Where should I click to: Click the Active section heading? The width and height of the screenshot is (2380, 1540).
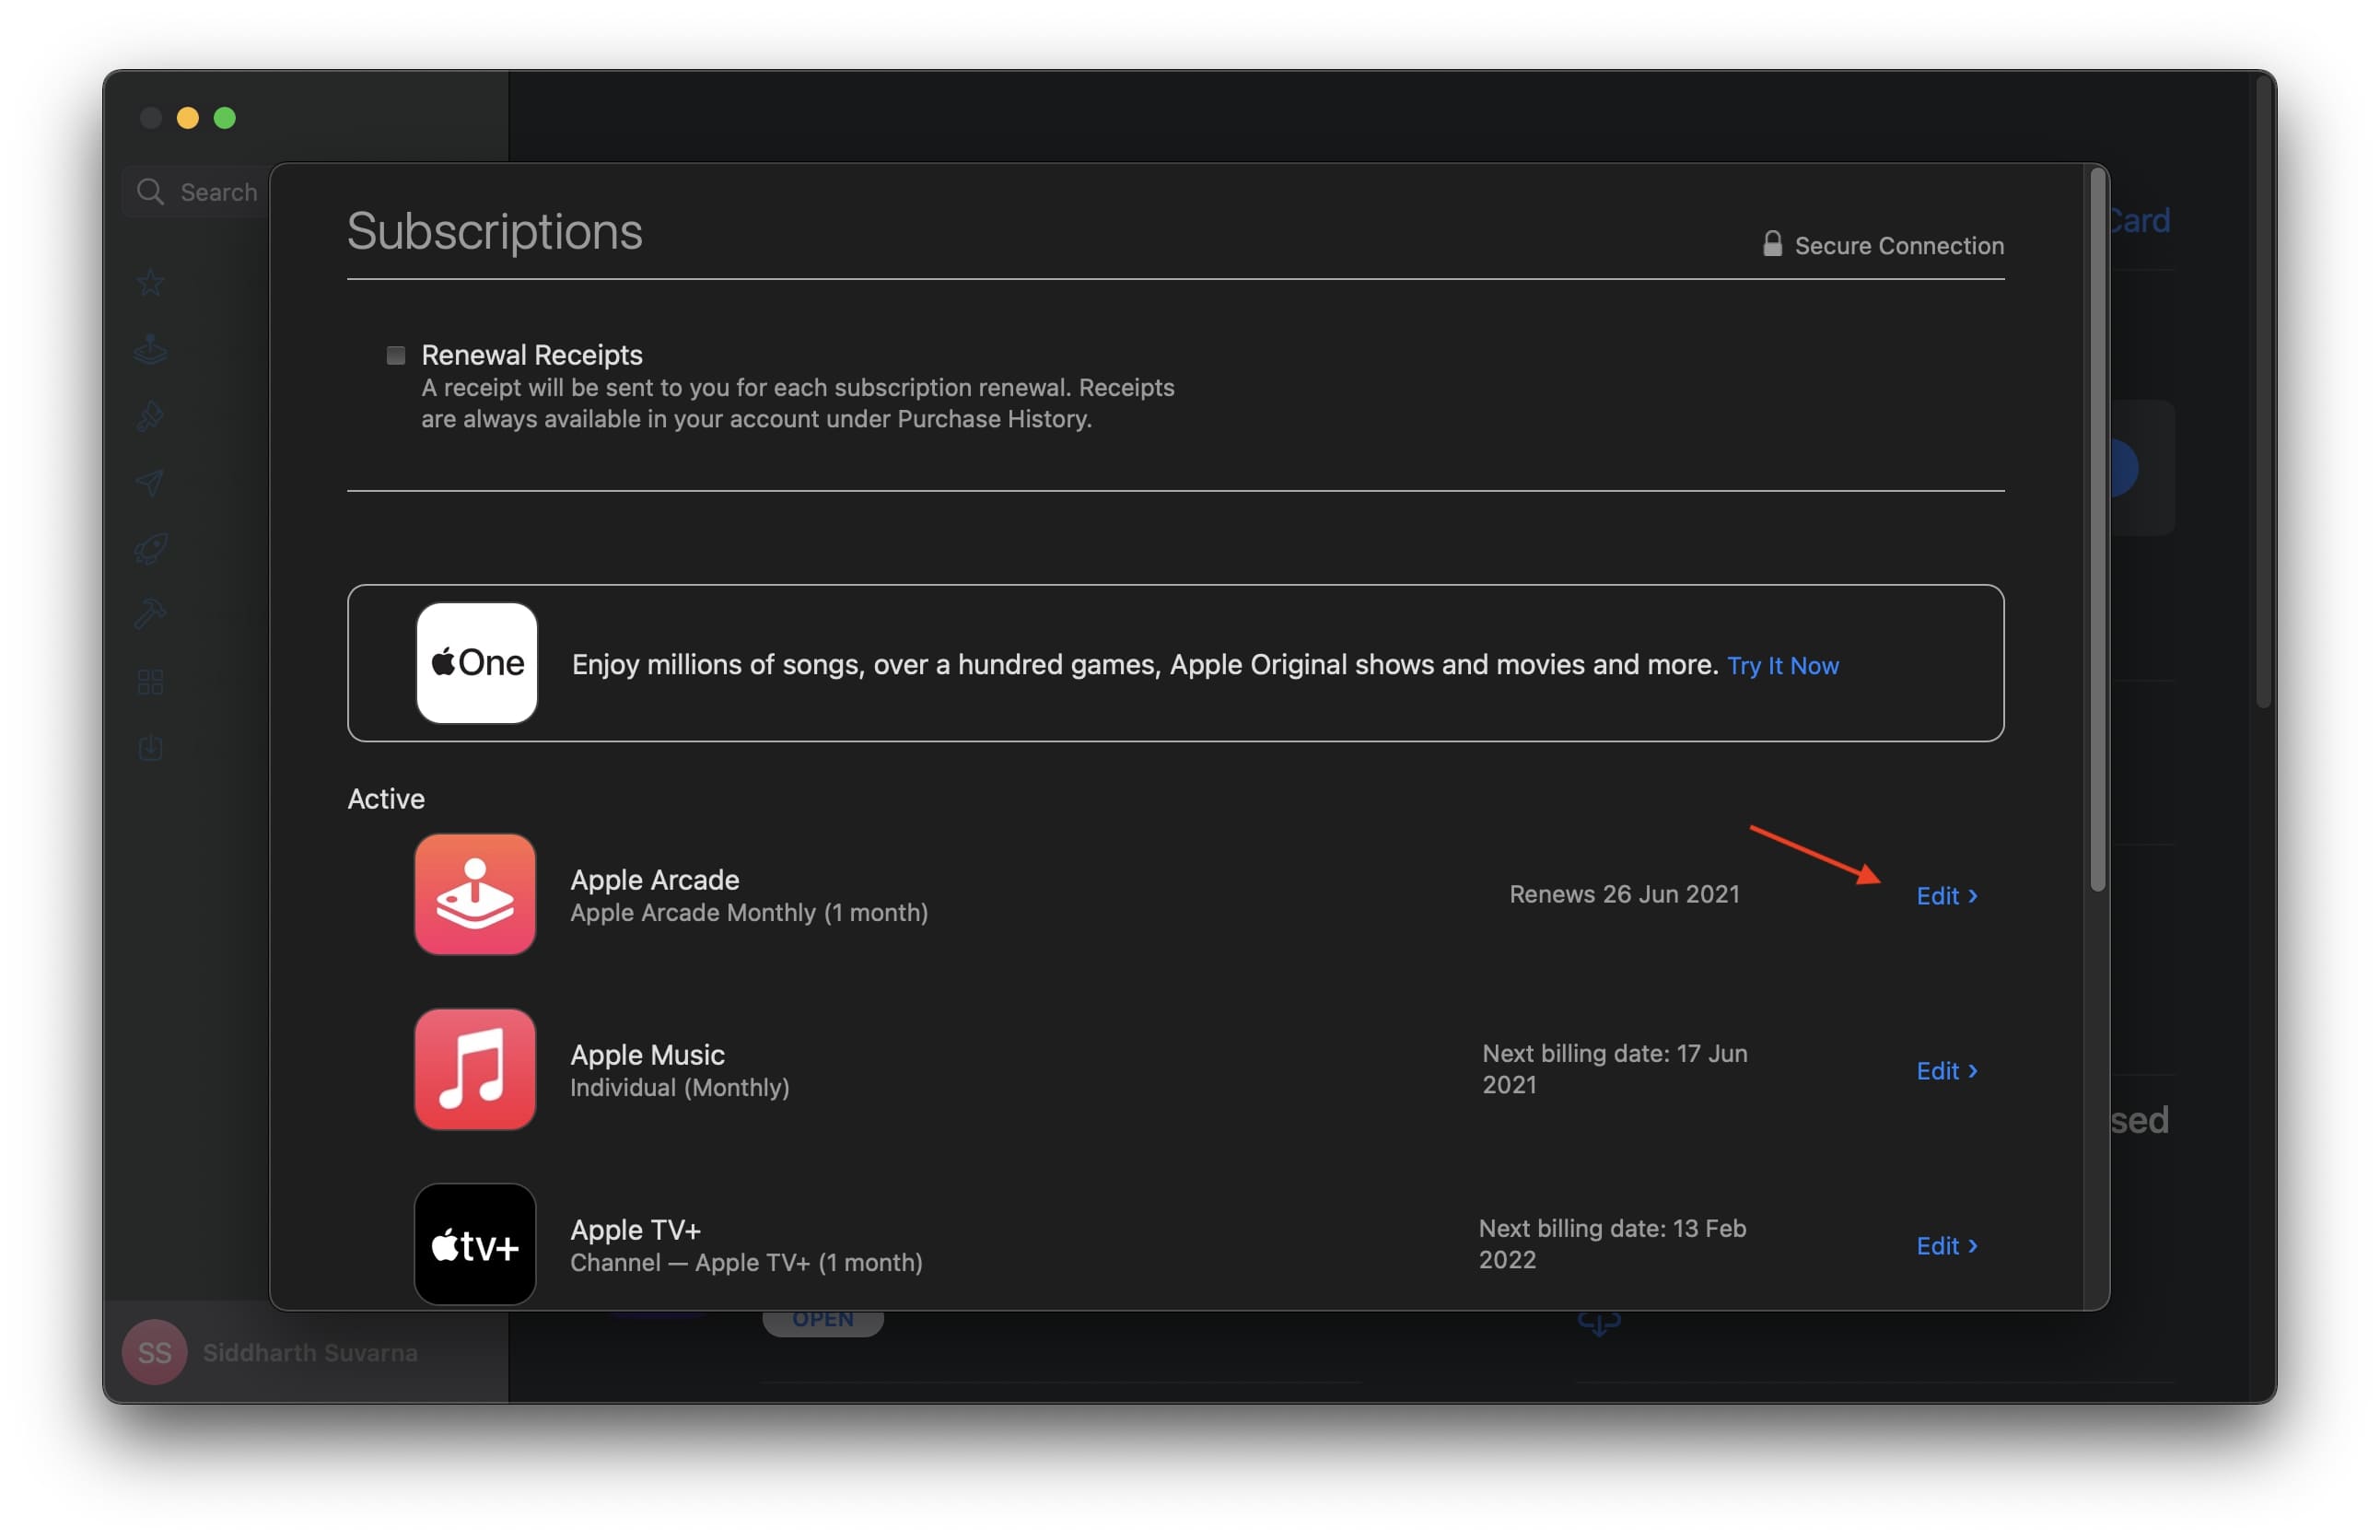pos(386,799)
